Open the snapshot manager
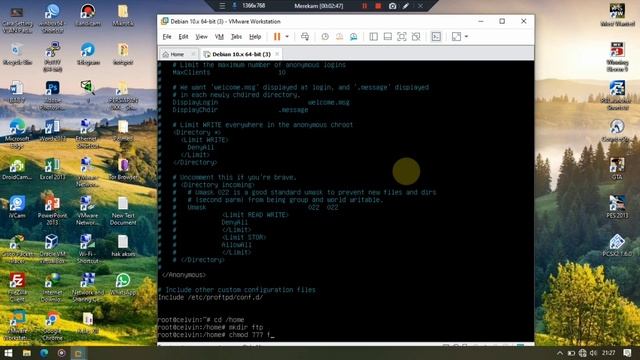 click(x=353, y=37)
